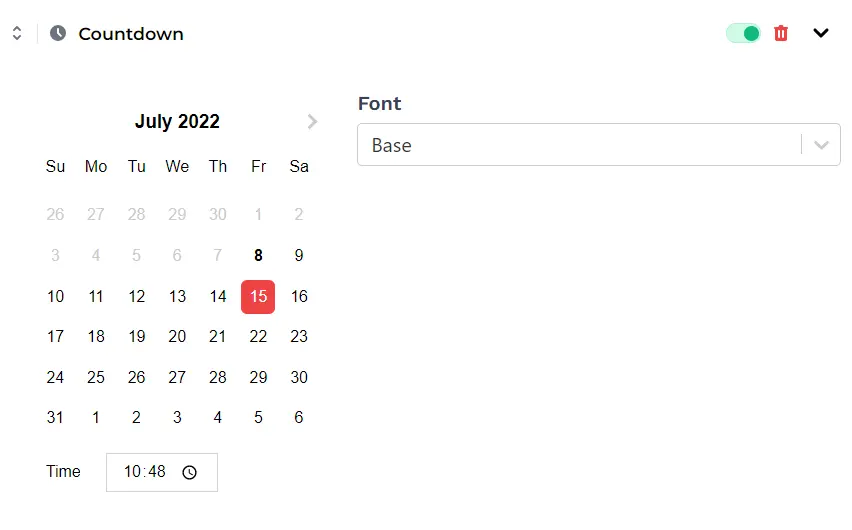The height and width of the screenshot is (530, 852).
Task: Collapse the Countdown section chevron
Action: coord(821,33)
